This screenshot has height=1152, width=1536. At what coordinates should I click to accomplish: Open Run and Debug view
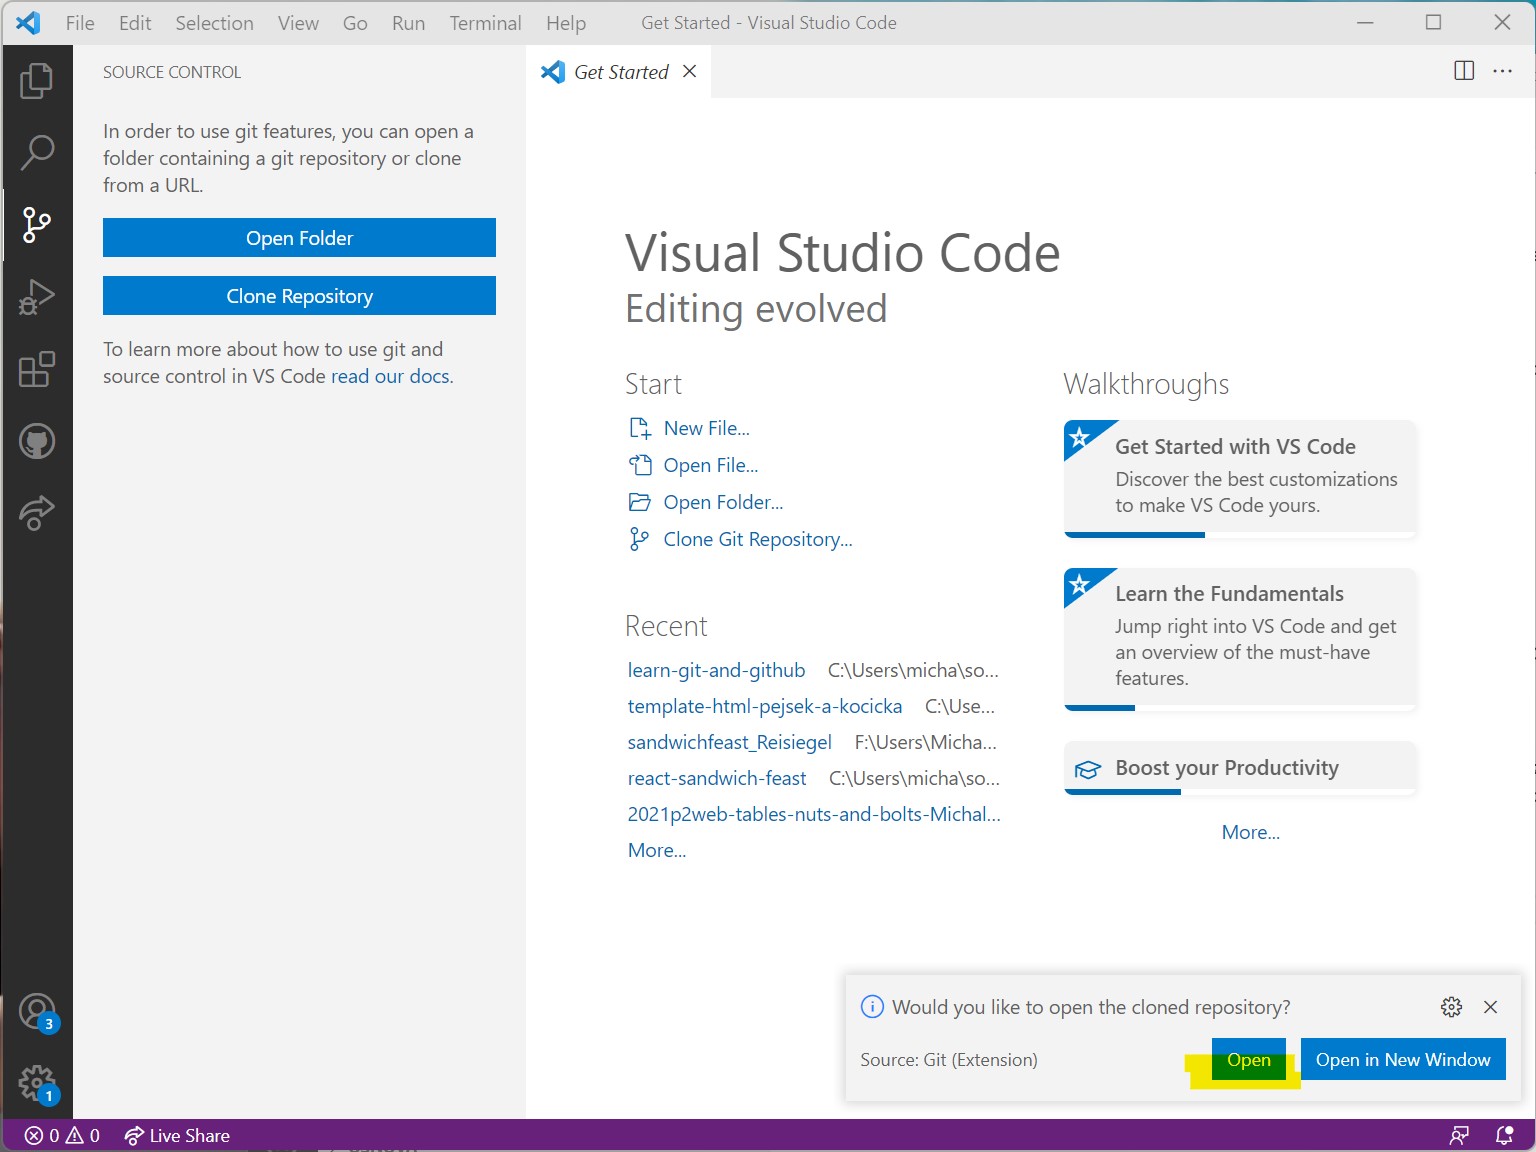pyautogui.click(x=37, y=297)
